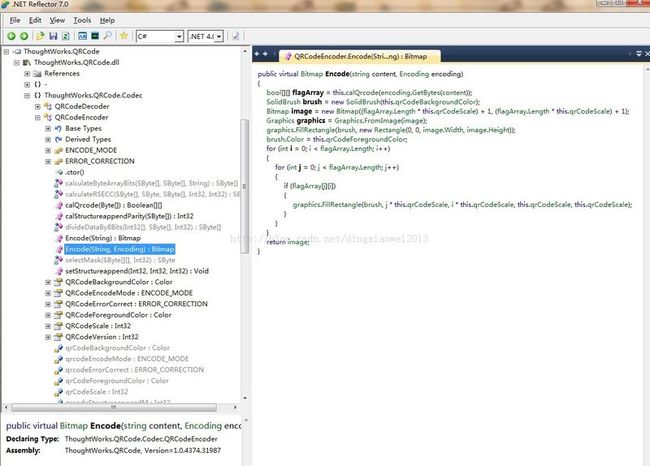Select QRCodeScale : Int32 property in tree
This screenshot has width=650, height=466.
(97, 325)
